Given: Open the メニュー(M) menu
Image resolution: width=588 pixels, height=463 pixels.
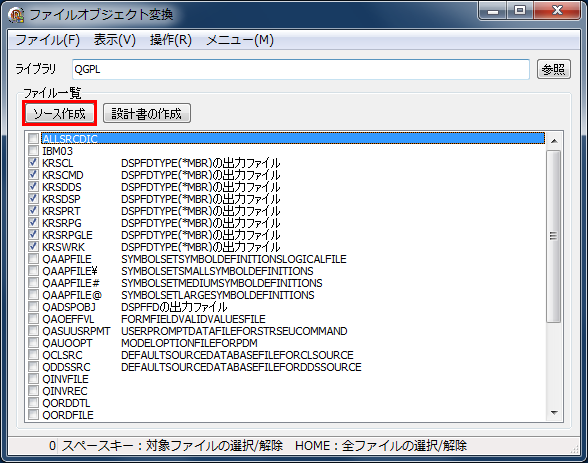Looking at the screenshot, I should pyautogui.click(x=240, y=40).
